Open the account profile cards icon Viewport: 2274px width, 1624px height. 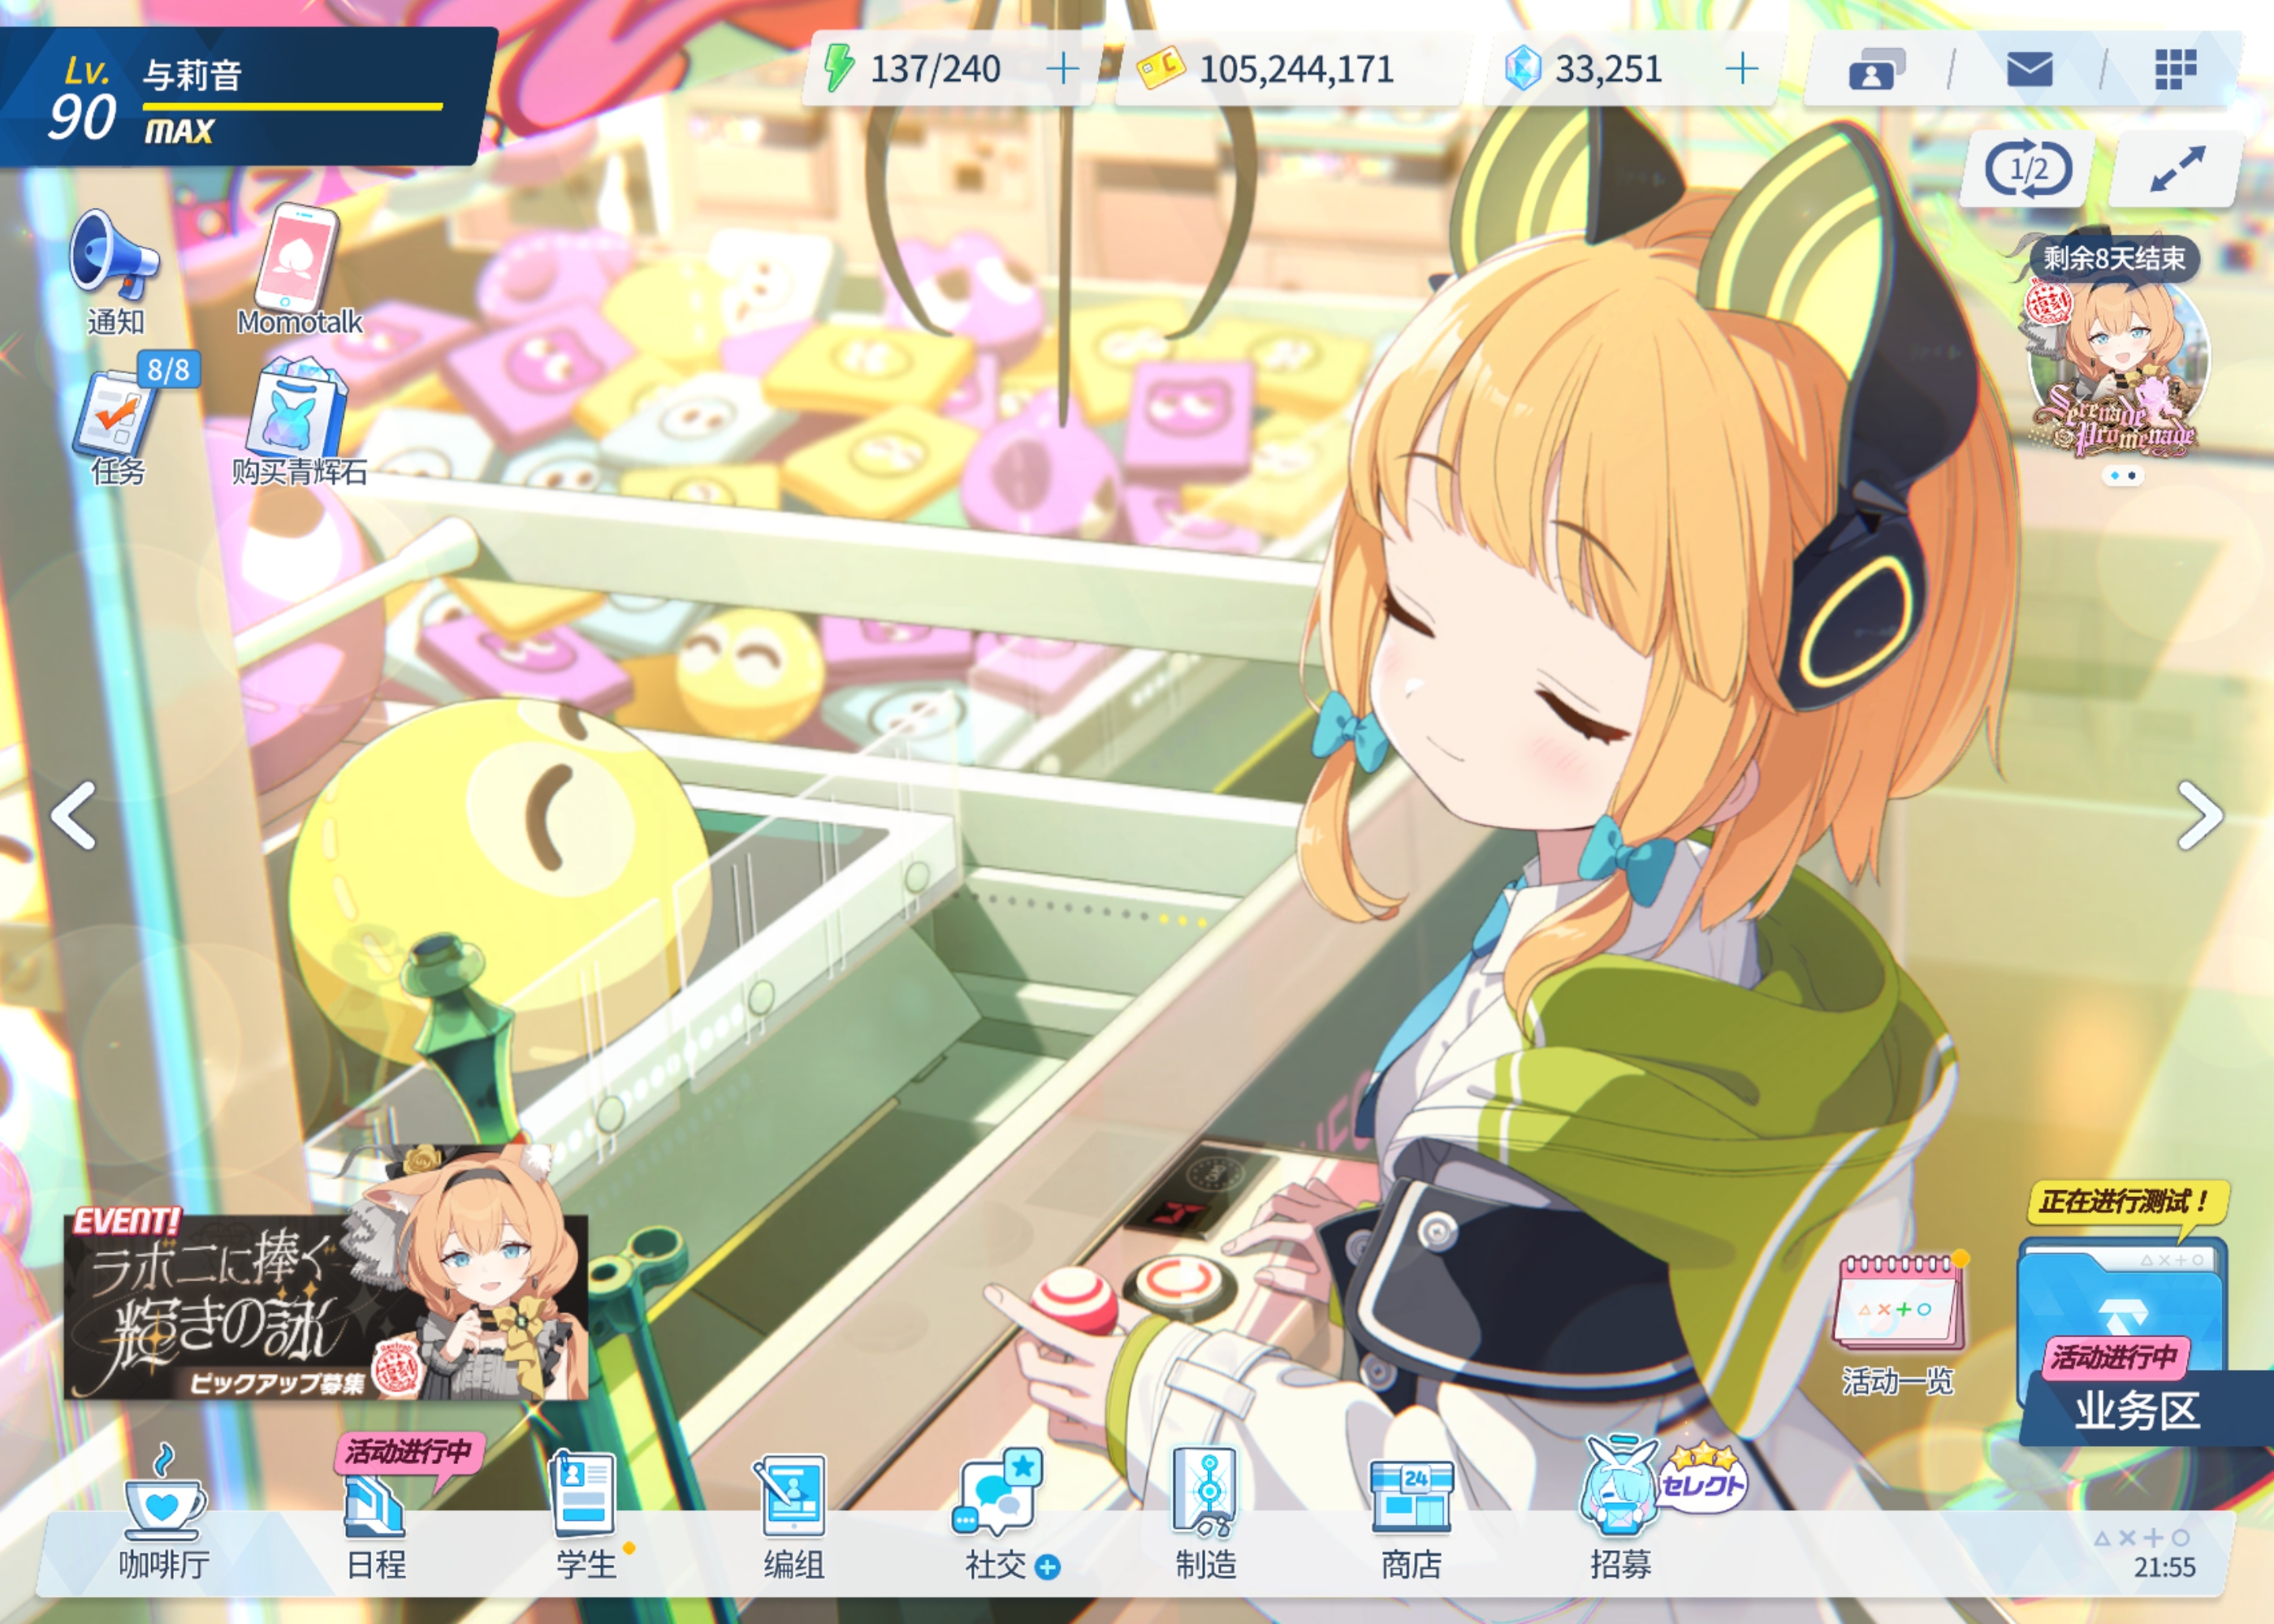(x=1875, y=70)
